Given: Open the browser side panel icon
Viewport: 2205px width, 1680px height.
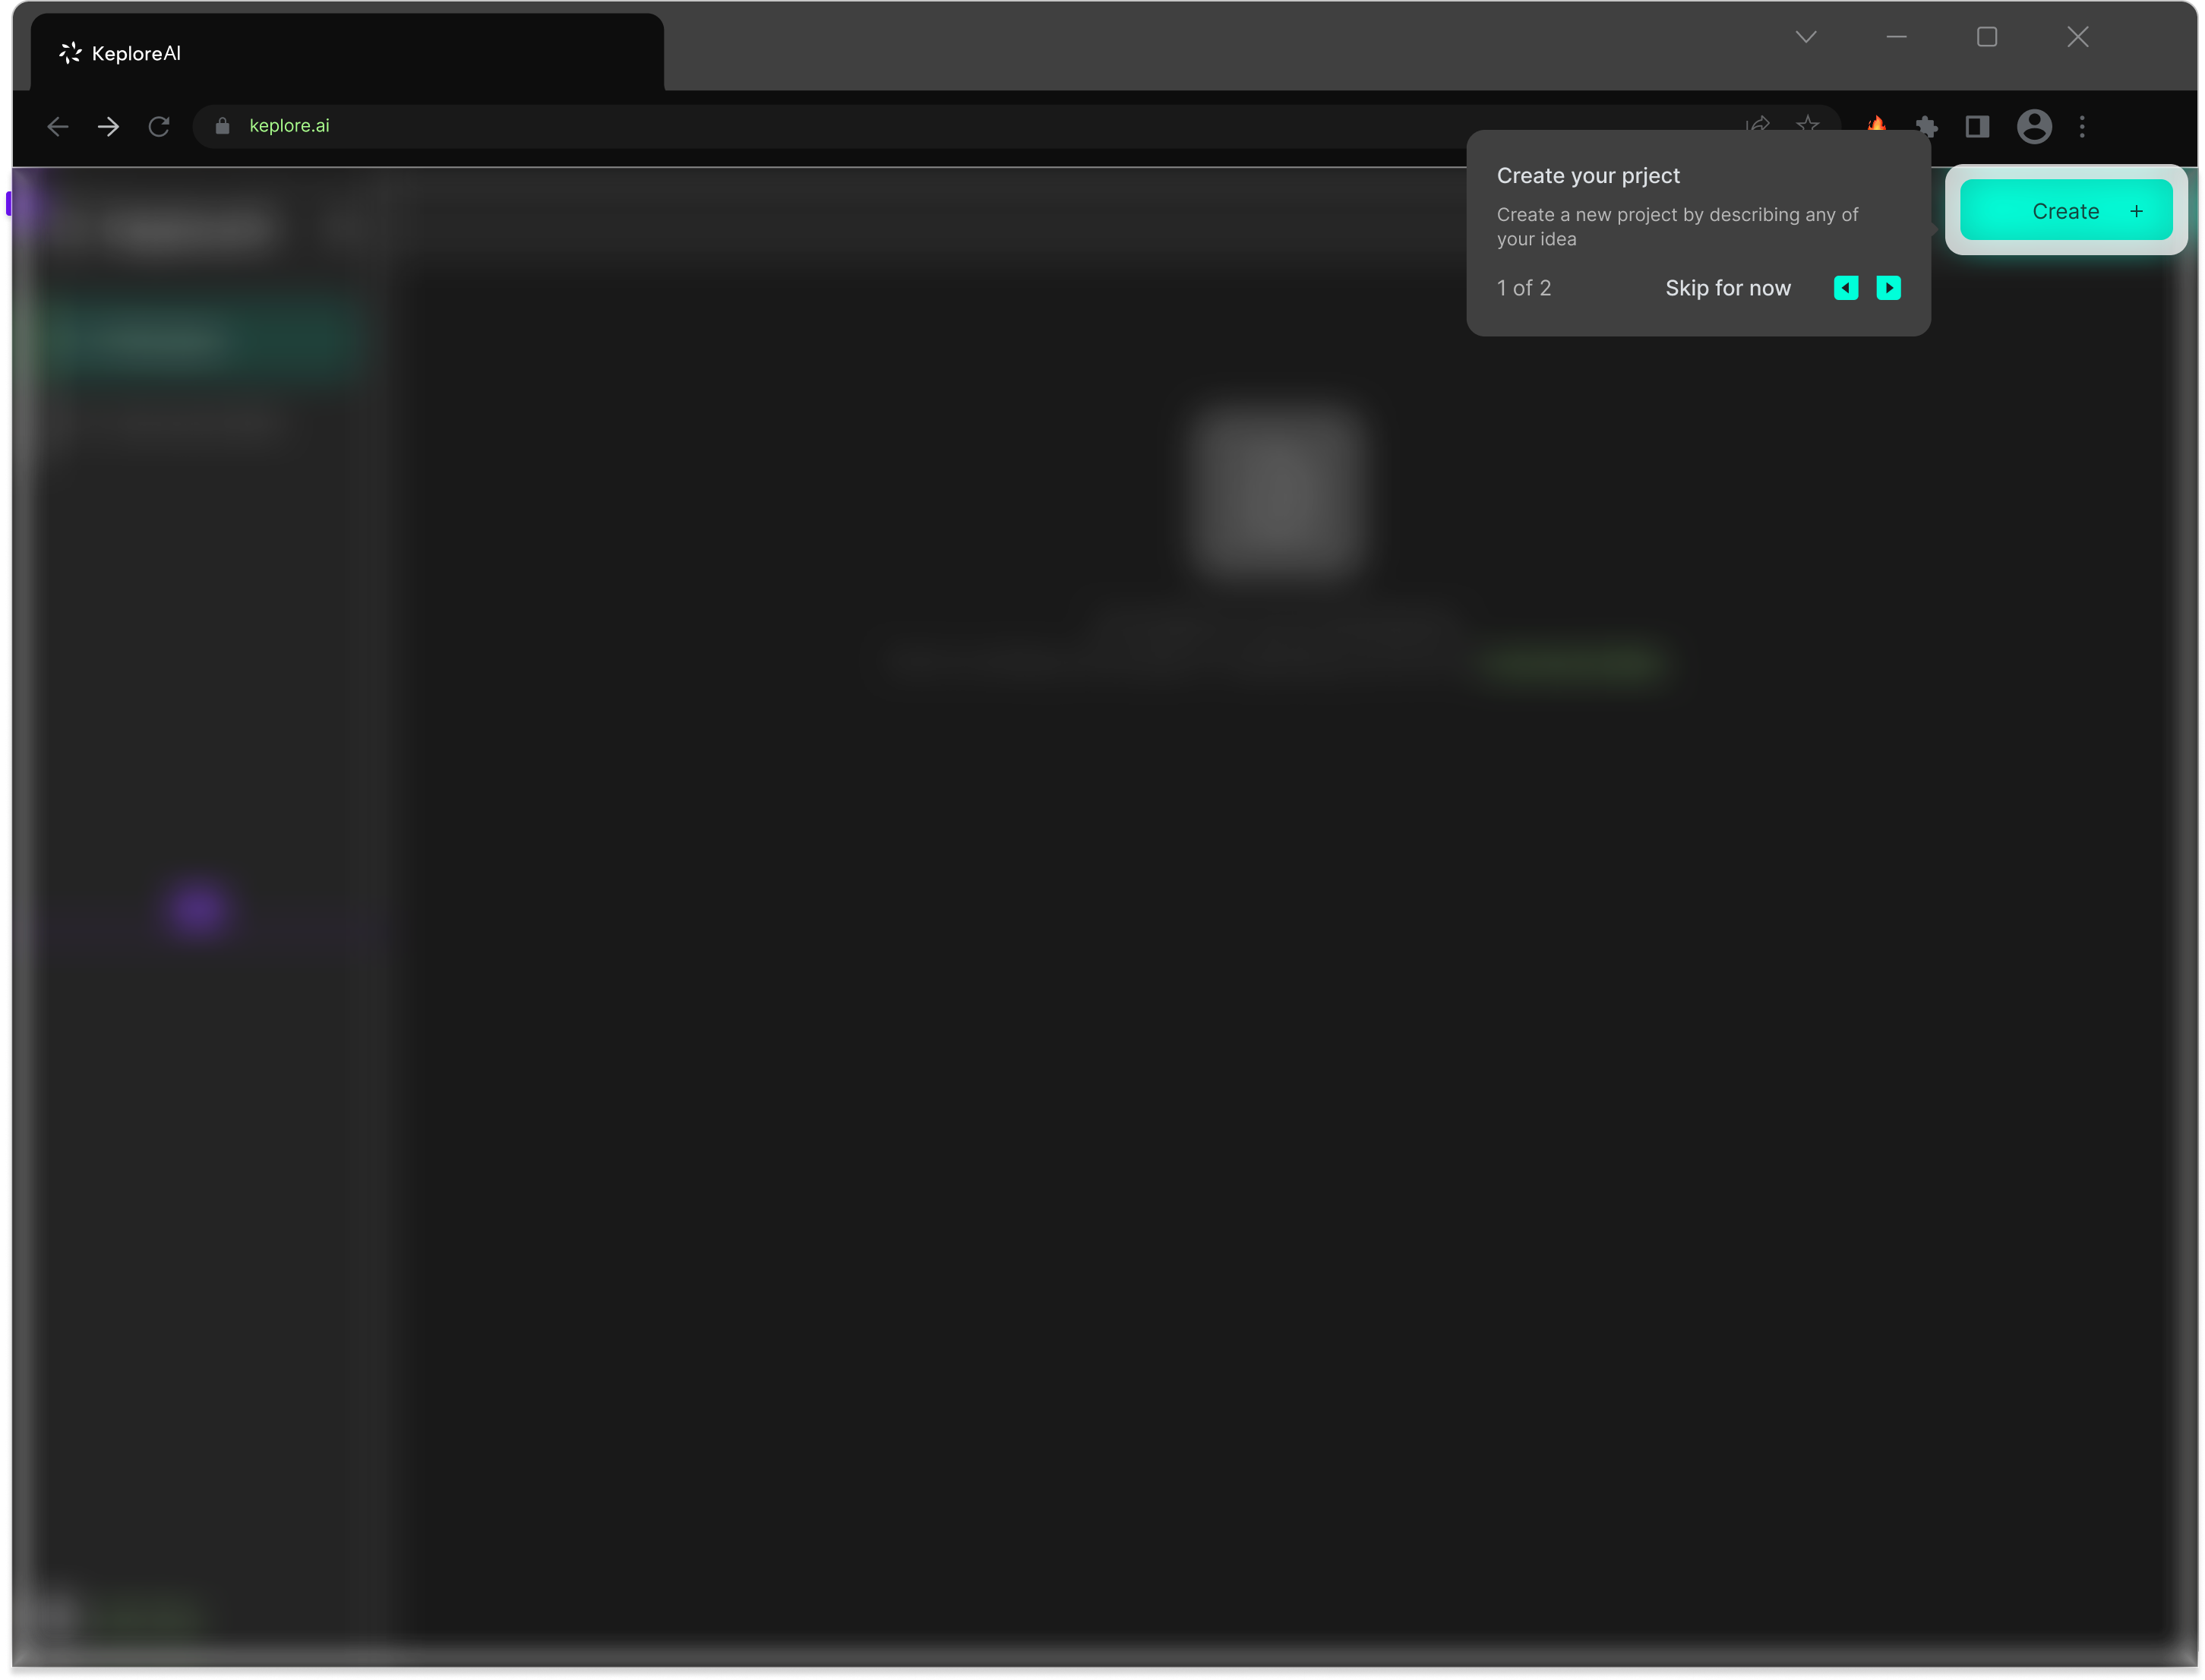Looking at the screenshot, I should point(1977,126).
